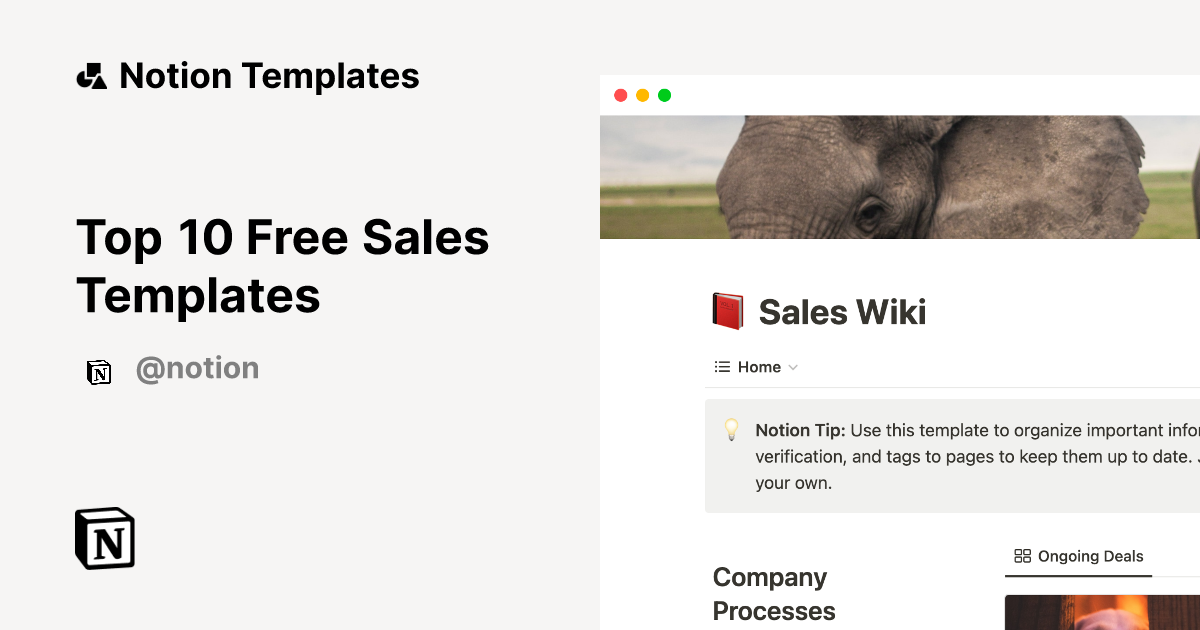Image resolution: width=1200 pixels, height=630 pixels.
Task: Expand the chevron next to Home
Action: (x=794, y=367)
